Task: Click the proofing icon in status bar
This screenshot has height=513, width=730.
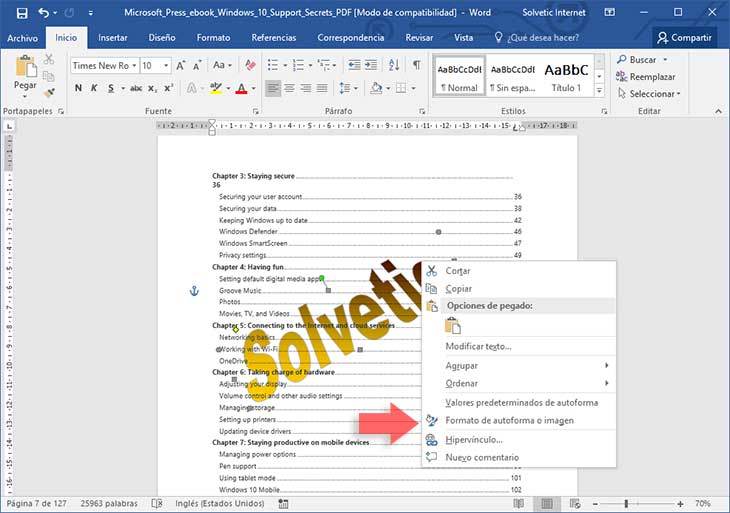Action: click(157, 503)
